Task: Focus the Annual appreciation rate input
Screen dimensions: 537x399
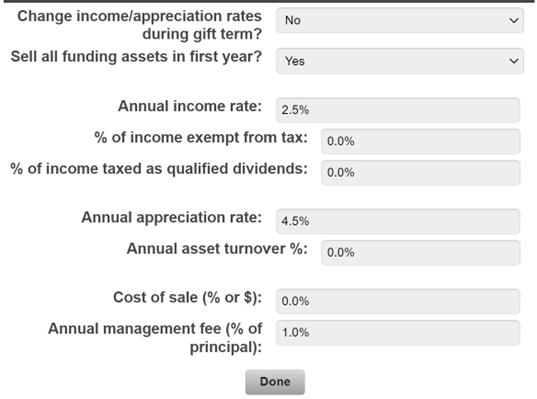Action: (398, 221)
